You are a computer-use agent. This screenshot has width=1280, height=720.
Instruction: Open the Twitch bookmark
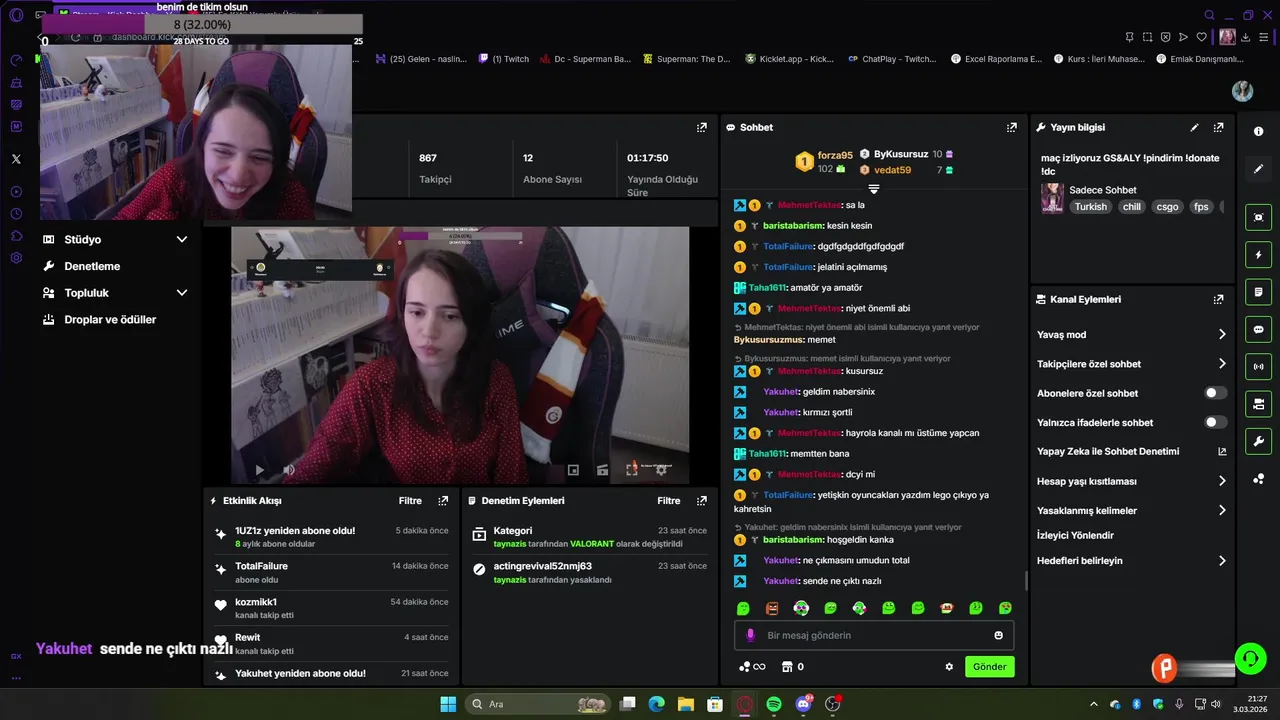[x=504, y=59]
